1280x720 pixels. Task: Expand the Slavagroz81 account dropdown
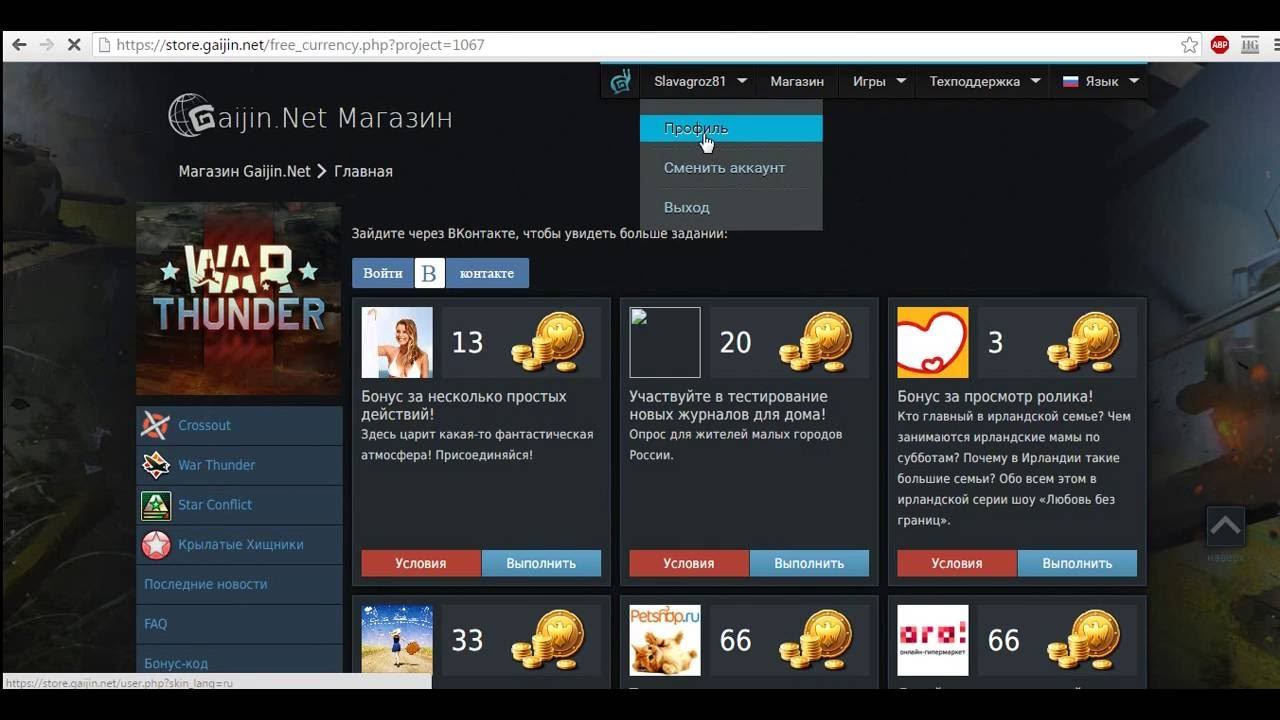[x=701, y=81]
